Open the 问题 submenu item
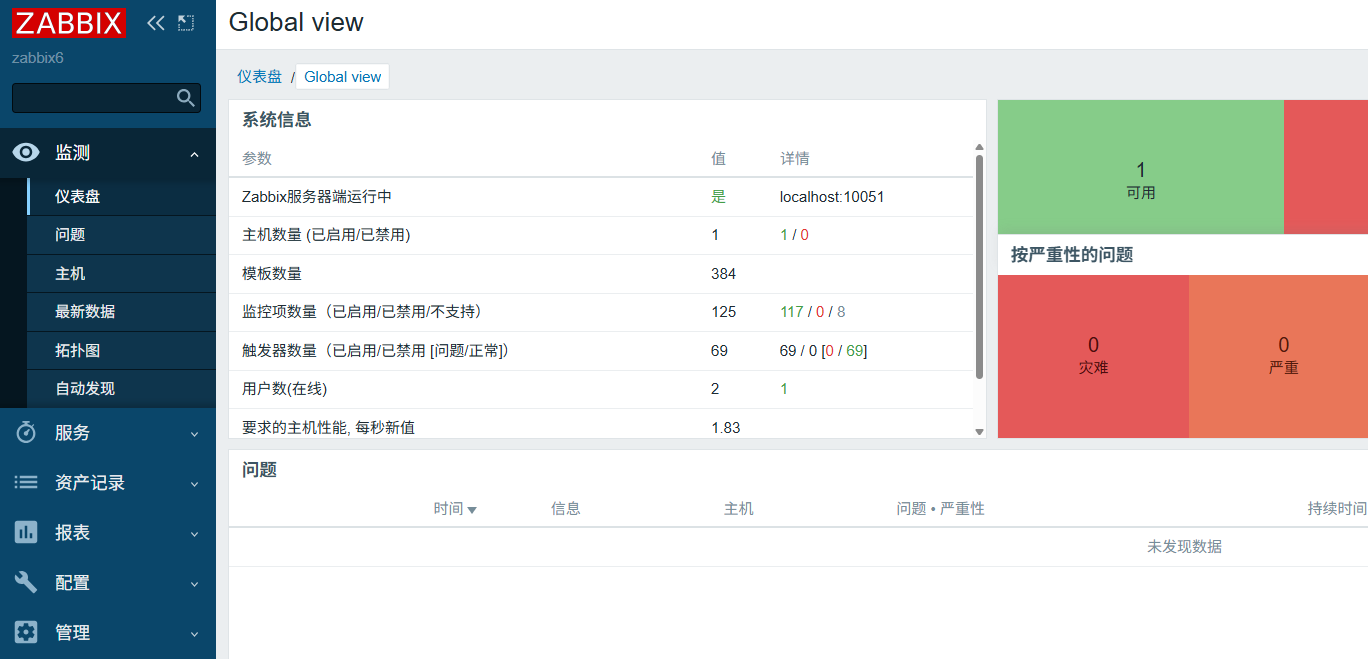This screenshot has width=1368, height=659. tap(70, 235)
